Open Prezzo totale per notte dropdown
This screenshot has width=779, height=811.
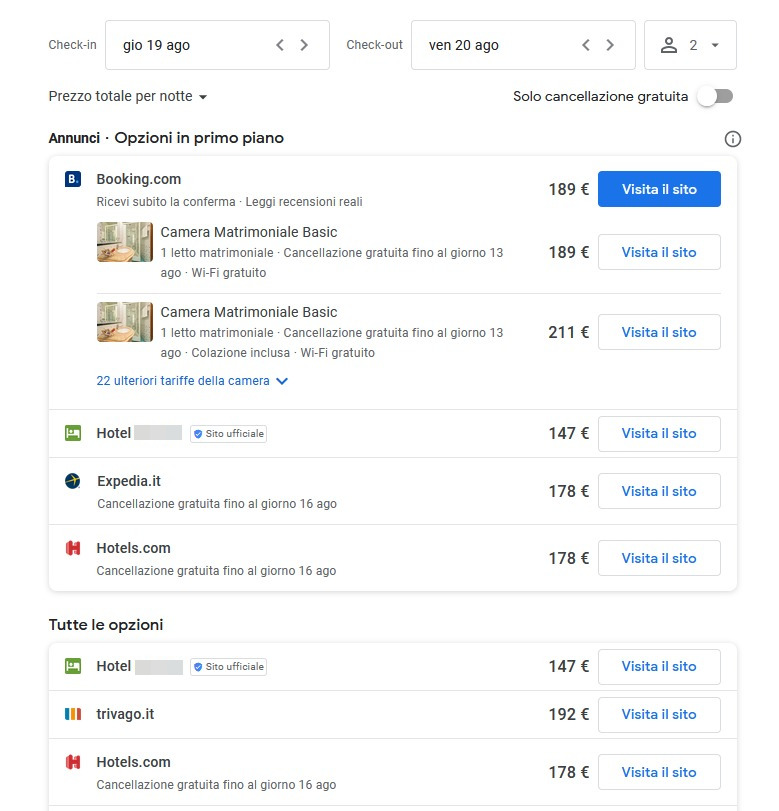[127, 96]
